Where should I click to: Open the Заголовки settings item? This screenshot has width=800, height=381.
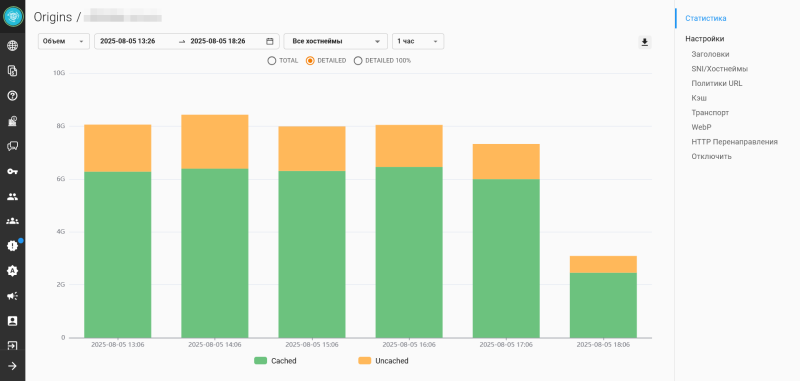pyautogui.click(x=710, y=54)
